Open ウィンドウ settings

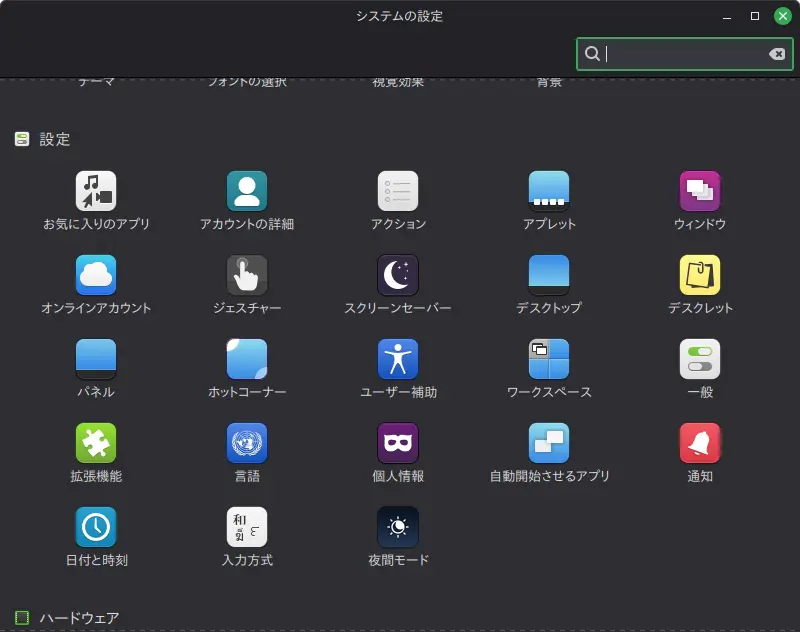pos(699,189)
